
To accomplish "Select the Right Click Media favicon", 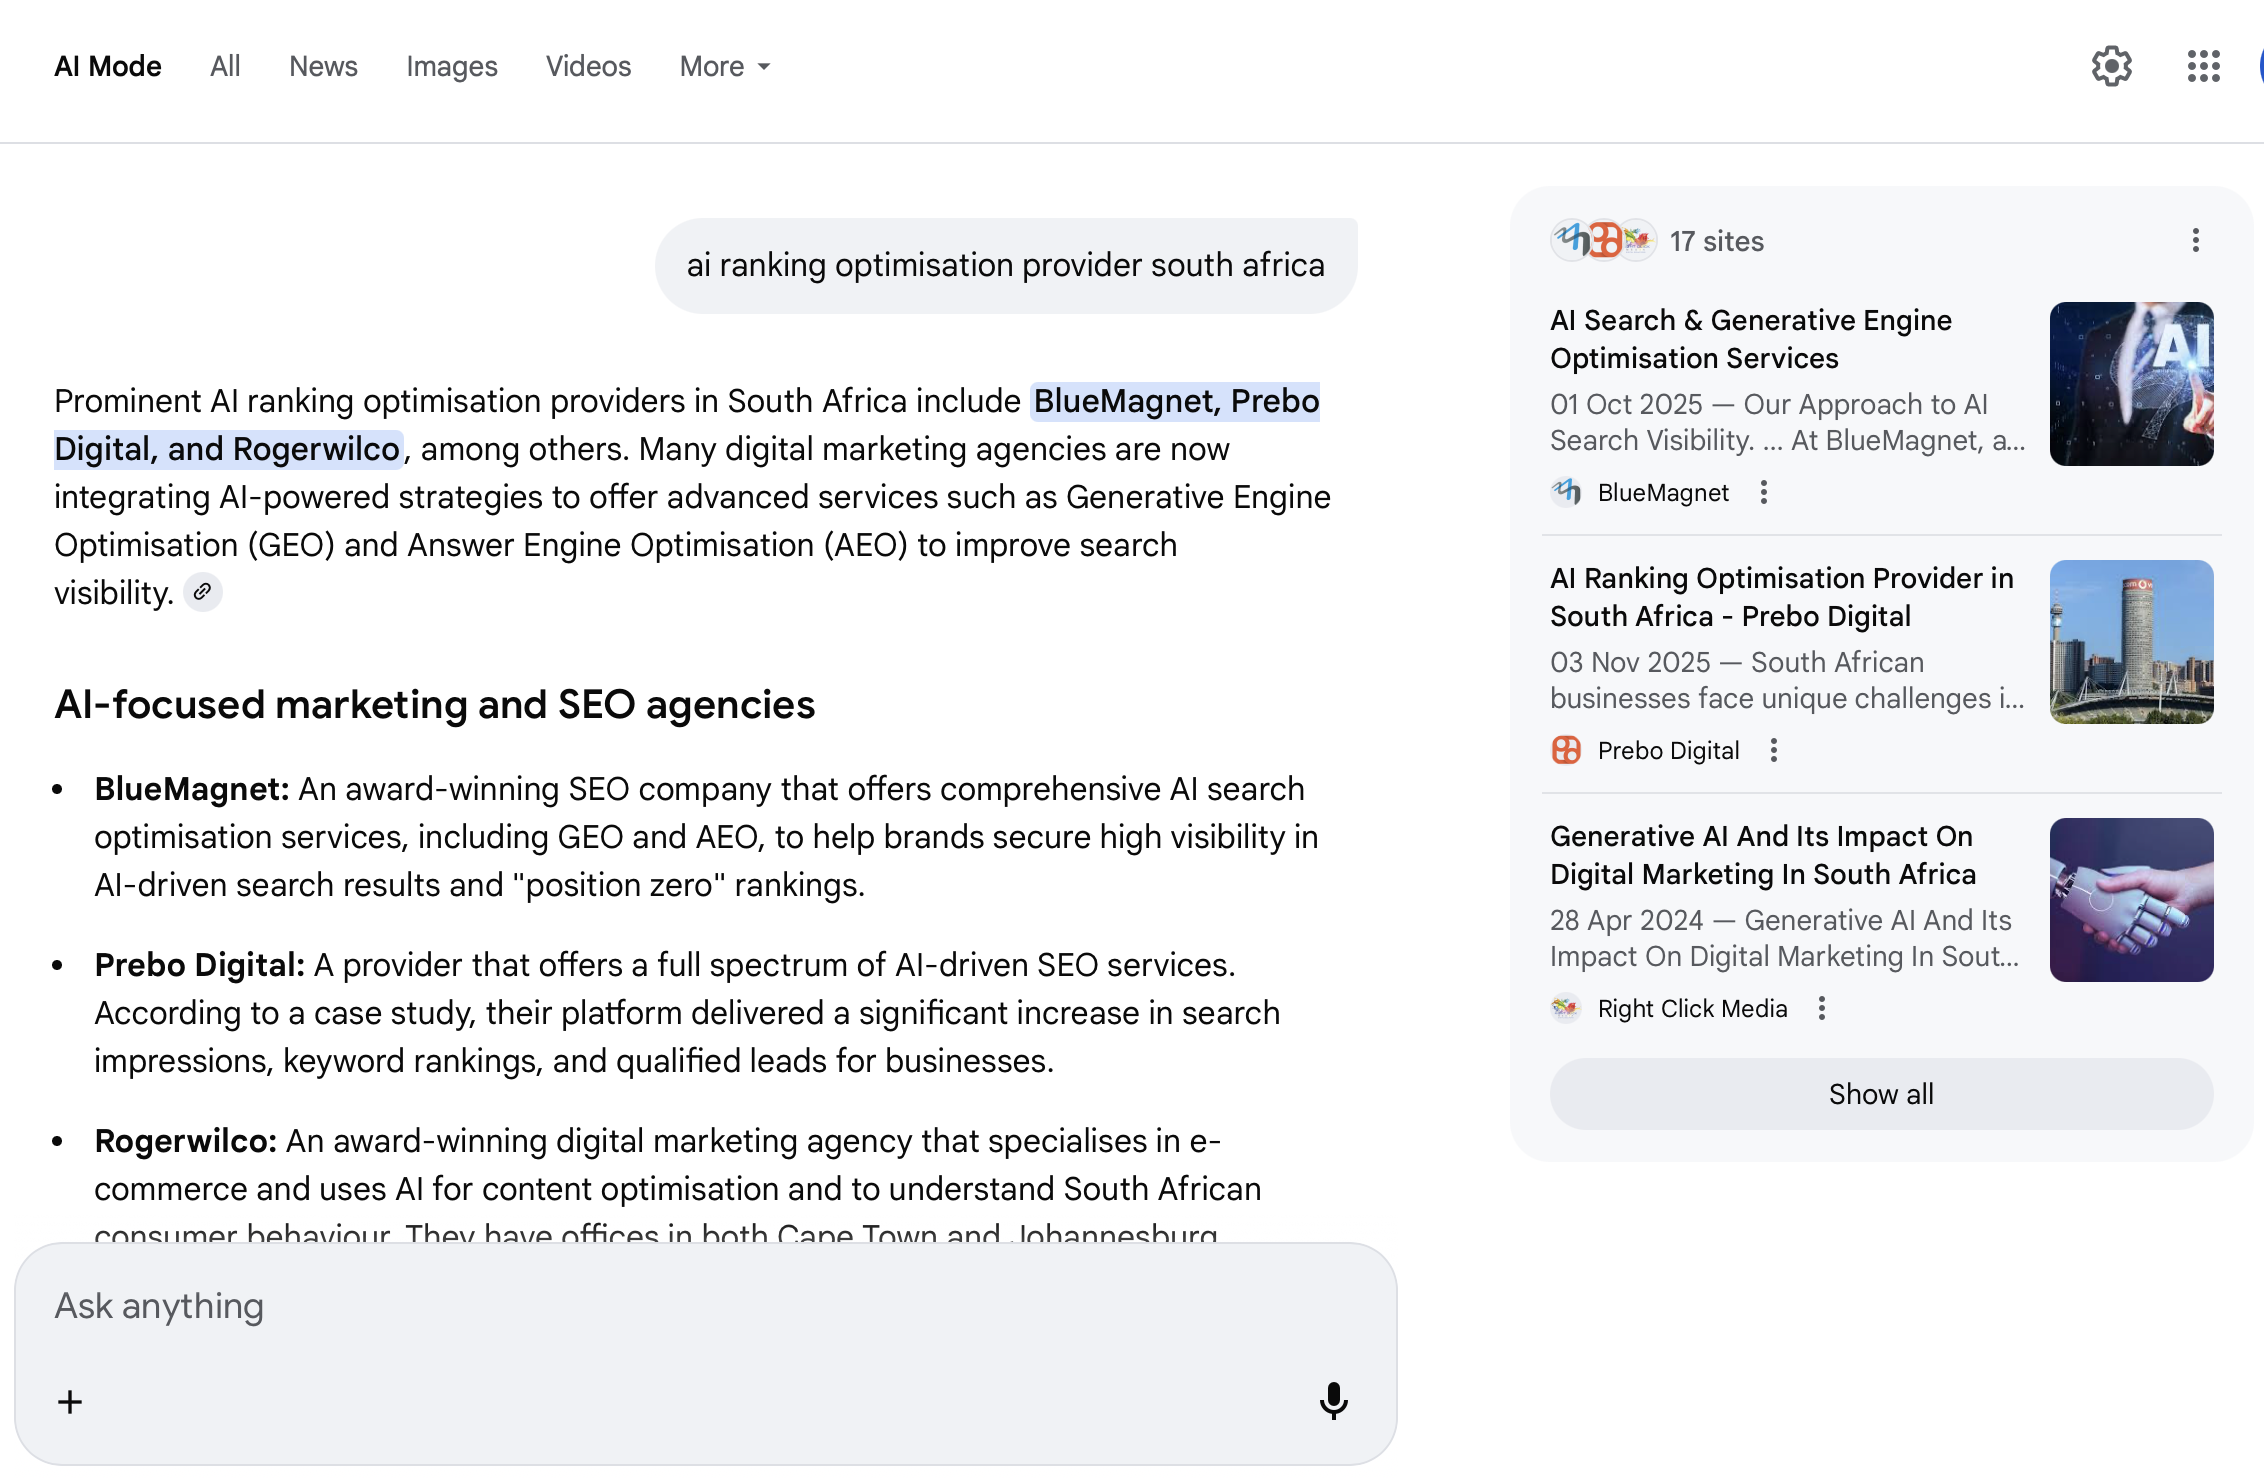I will (x=1566, y=1008).
